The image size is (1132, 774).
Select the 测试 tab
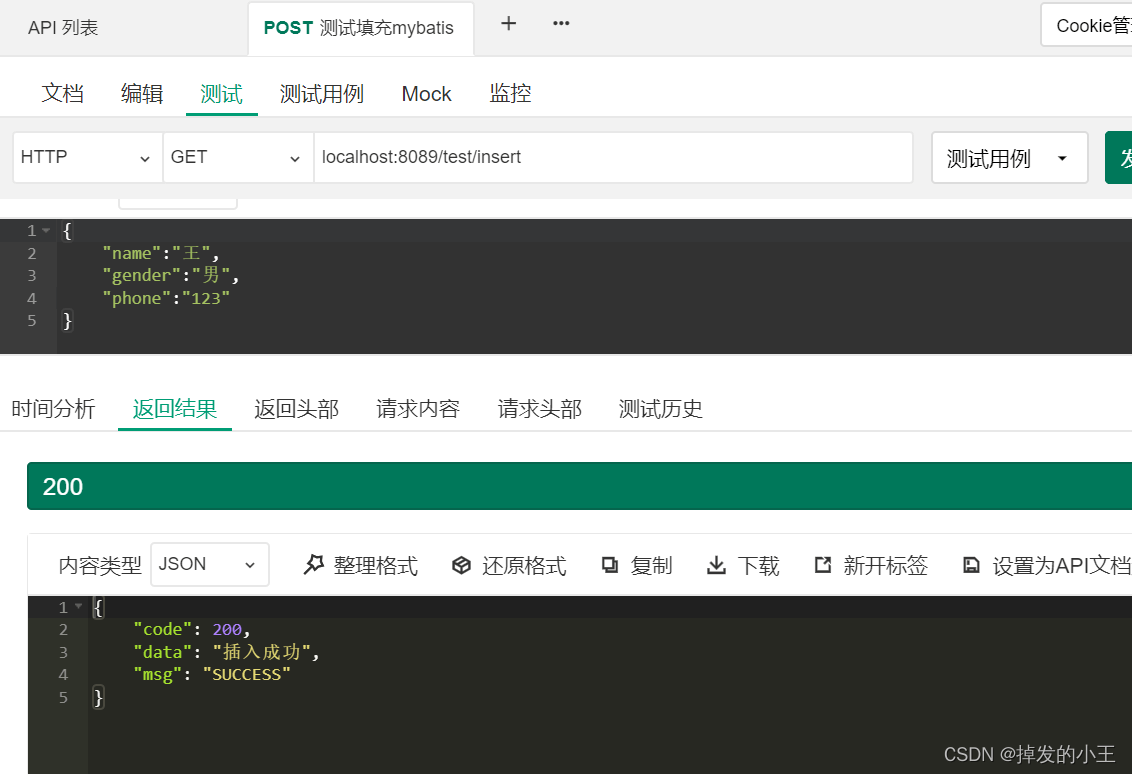tap(221, 94)
